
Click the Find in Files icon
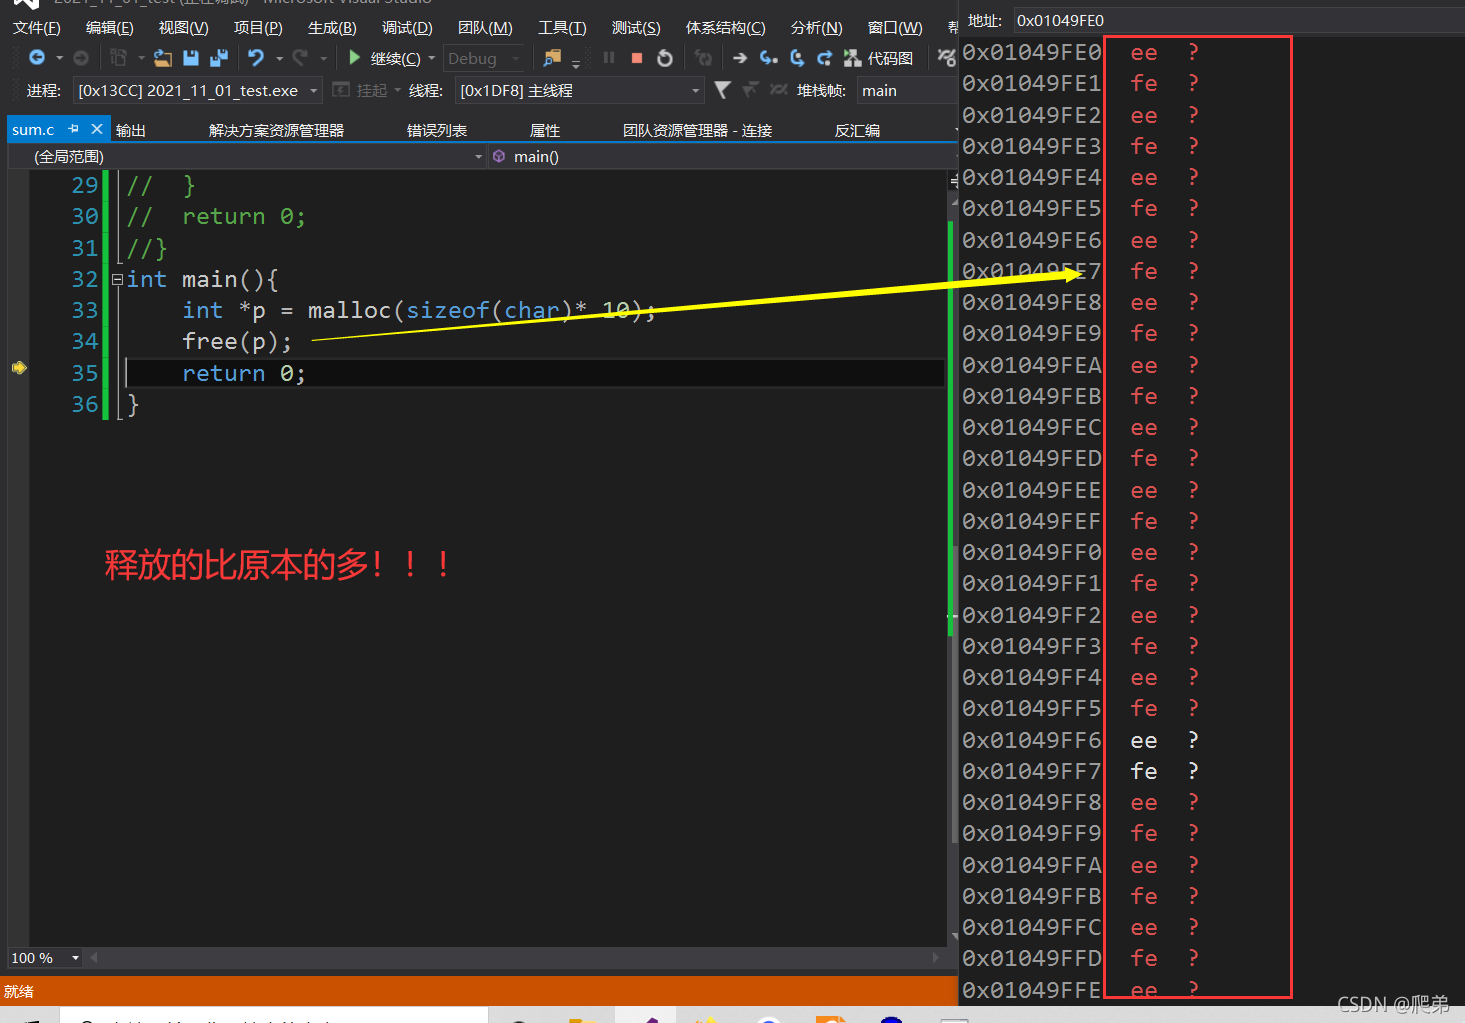tap(552, 58)
